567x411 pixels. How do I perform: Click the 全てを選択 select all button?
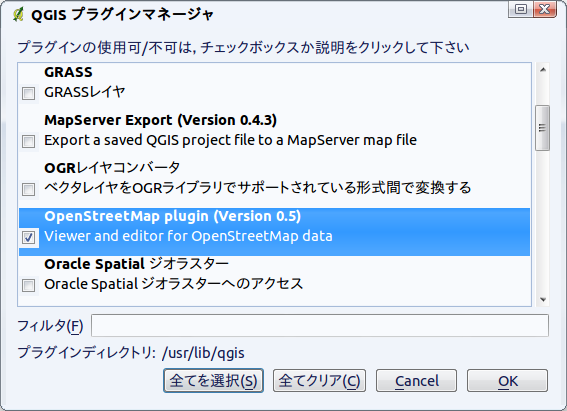point(213,381)
